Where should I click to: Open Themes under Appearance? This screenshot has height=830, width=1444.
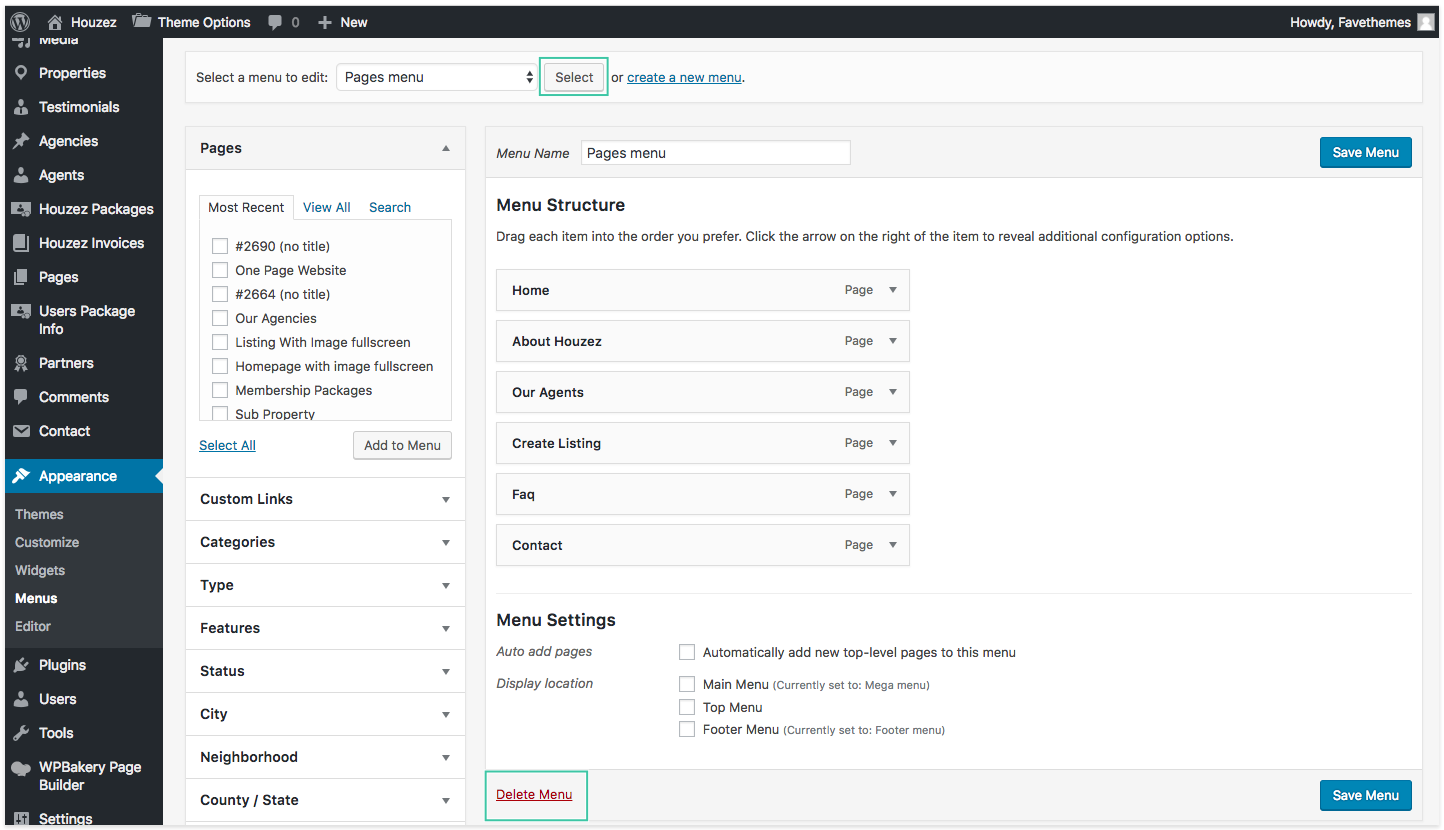click(39, 514)
